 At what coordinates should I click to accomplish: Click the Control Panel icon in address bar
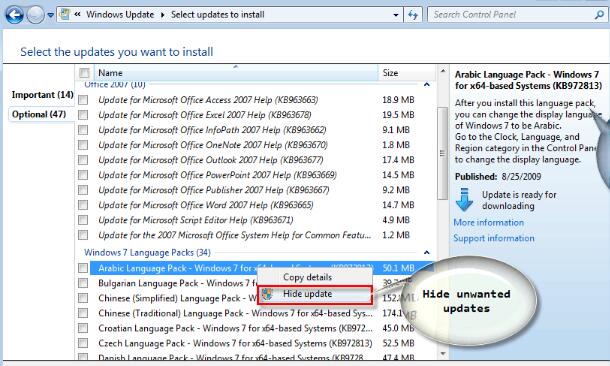pyautogui.click(x=65, y=15)
